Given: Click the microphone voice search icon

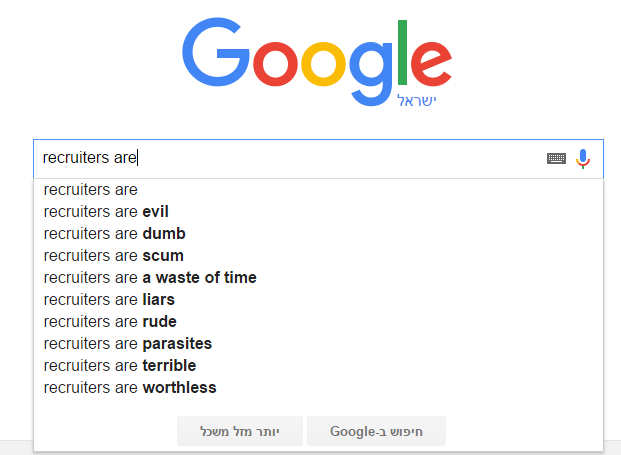Looking at the screenshot, I should [584, 158].
